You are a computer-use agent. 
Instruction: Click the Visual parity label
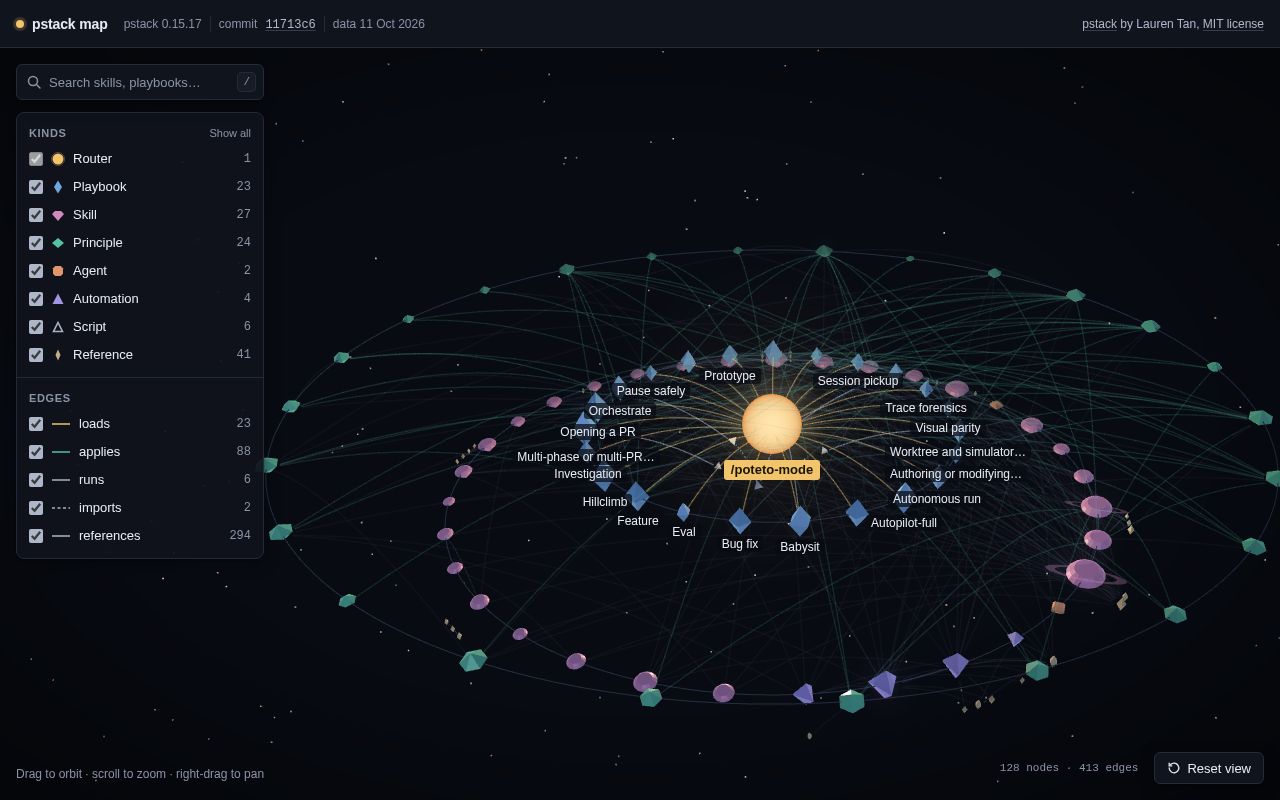(x=948, y=428)
